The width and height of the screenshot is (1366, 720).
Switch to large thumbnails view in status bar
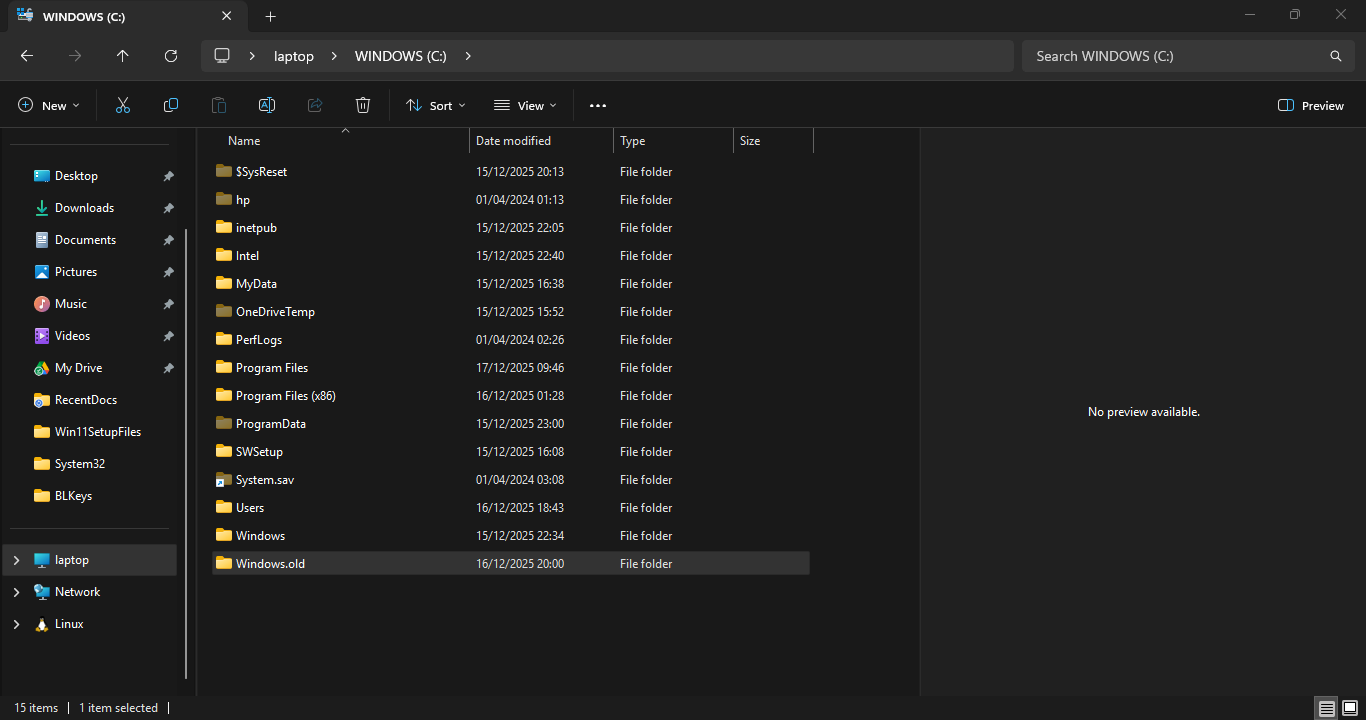pos(1350,708)
